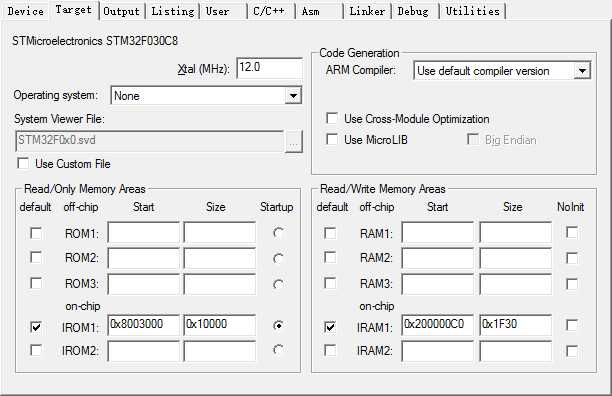This screenshot has width=612, height=396.
Task: Click the IROM2 Start field
Action: pos(144,351)
